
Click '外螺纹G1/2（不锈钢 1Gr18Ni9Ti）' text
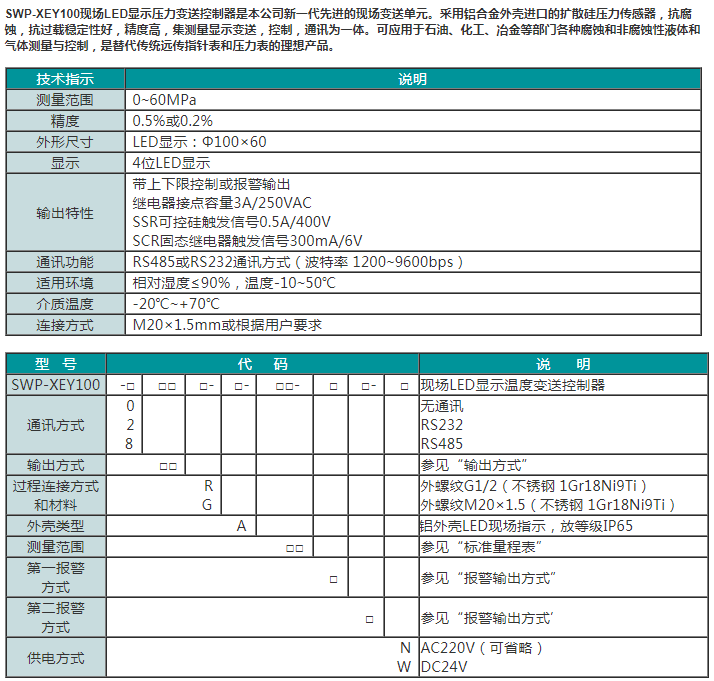pyautogui.click(x=534, y=486)
